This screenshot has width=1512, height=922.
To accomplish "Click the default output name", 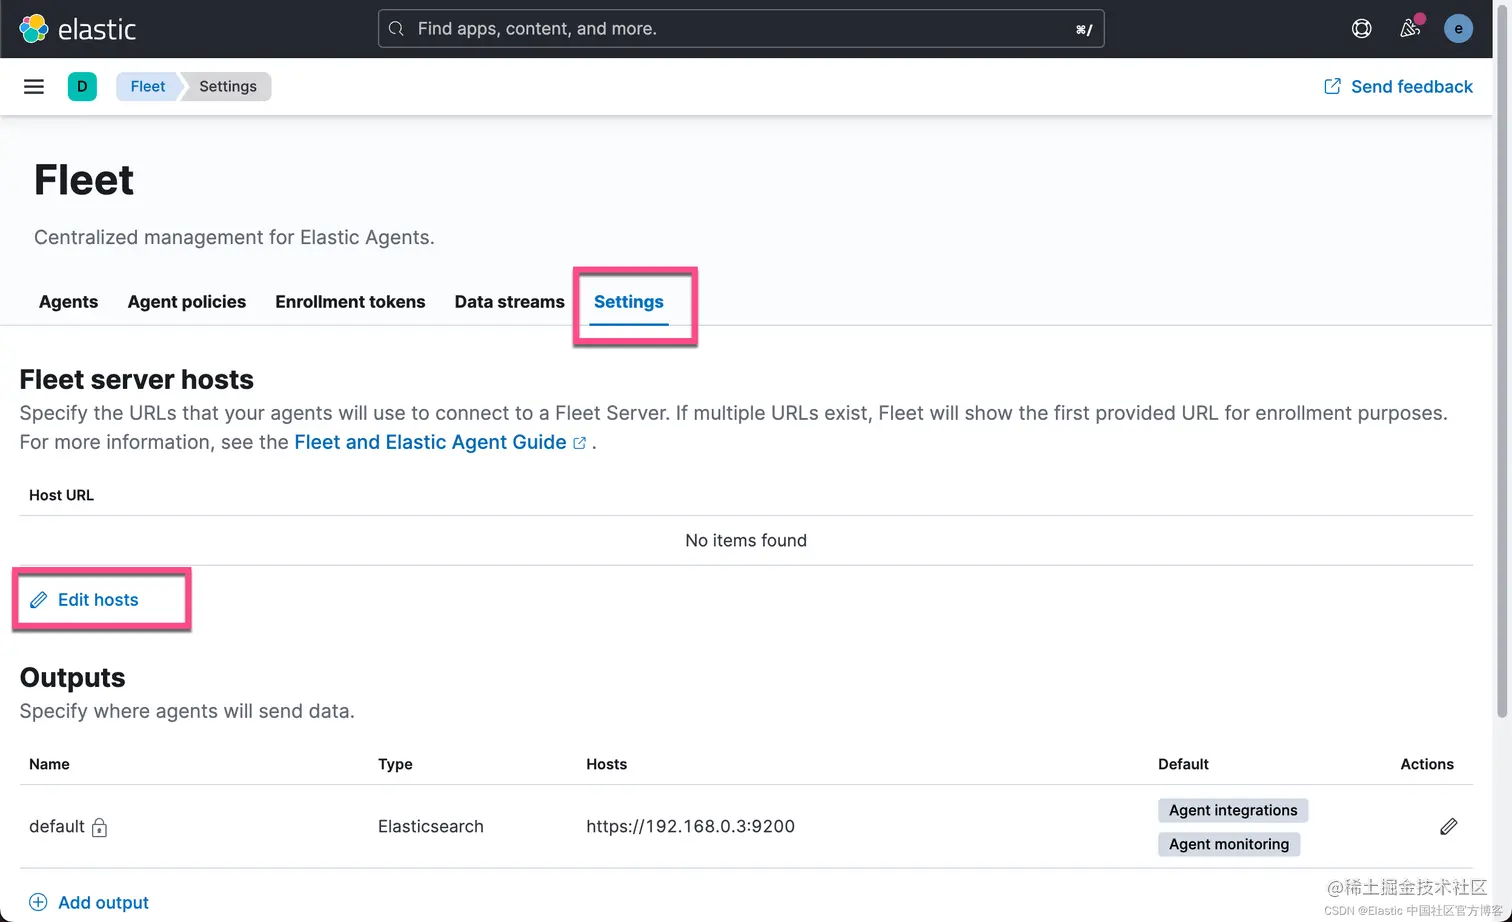I will [x=56, y=826].
